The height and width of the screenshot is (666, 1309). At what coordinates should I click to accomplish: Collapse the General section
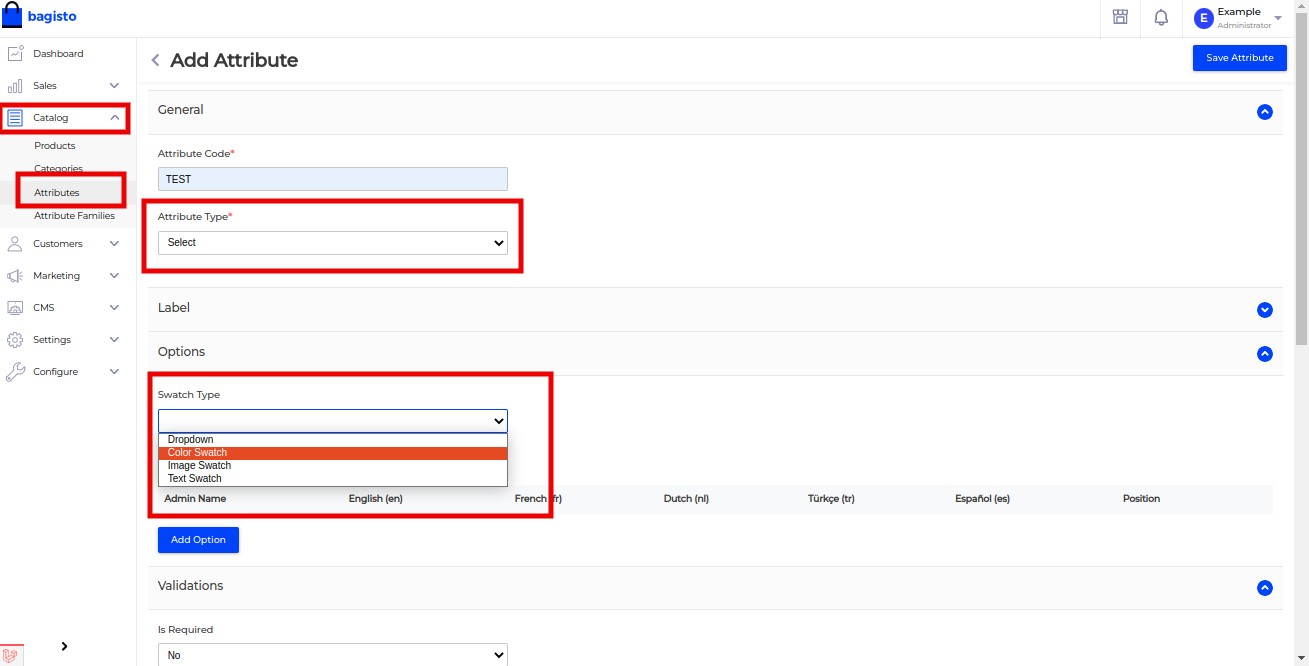pos(1264,112)
